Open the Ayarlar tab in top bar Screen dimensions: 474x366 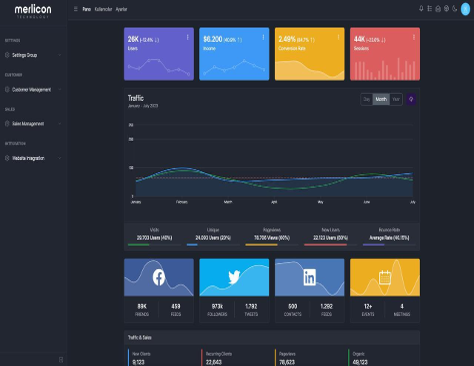point(121,9)
